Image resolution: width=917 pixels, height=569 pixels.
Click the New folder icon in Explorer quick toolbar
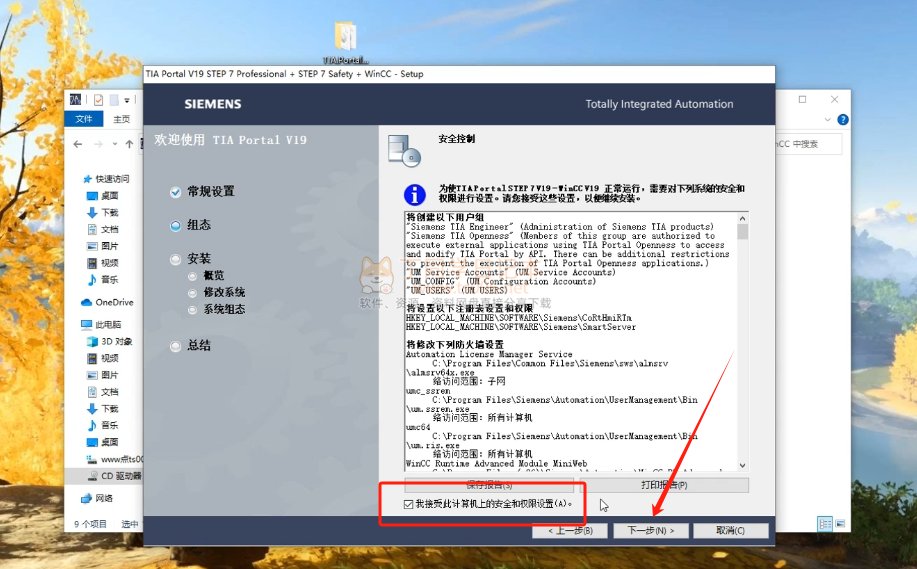[114, 100]
